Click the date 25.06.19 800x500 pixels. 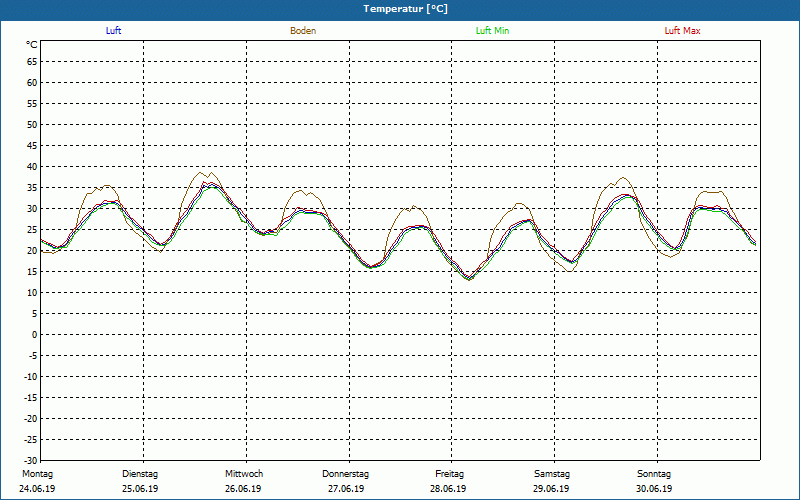pyautogui.click(x=140, y=489)
